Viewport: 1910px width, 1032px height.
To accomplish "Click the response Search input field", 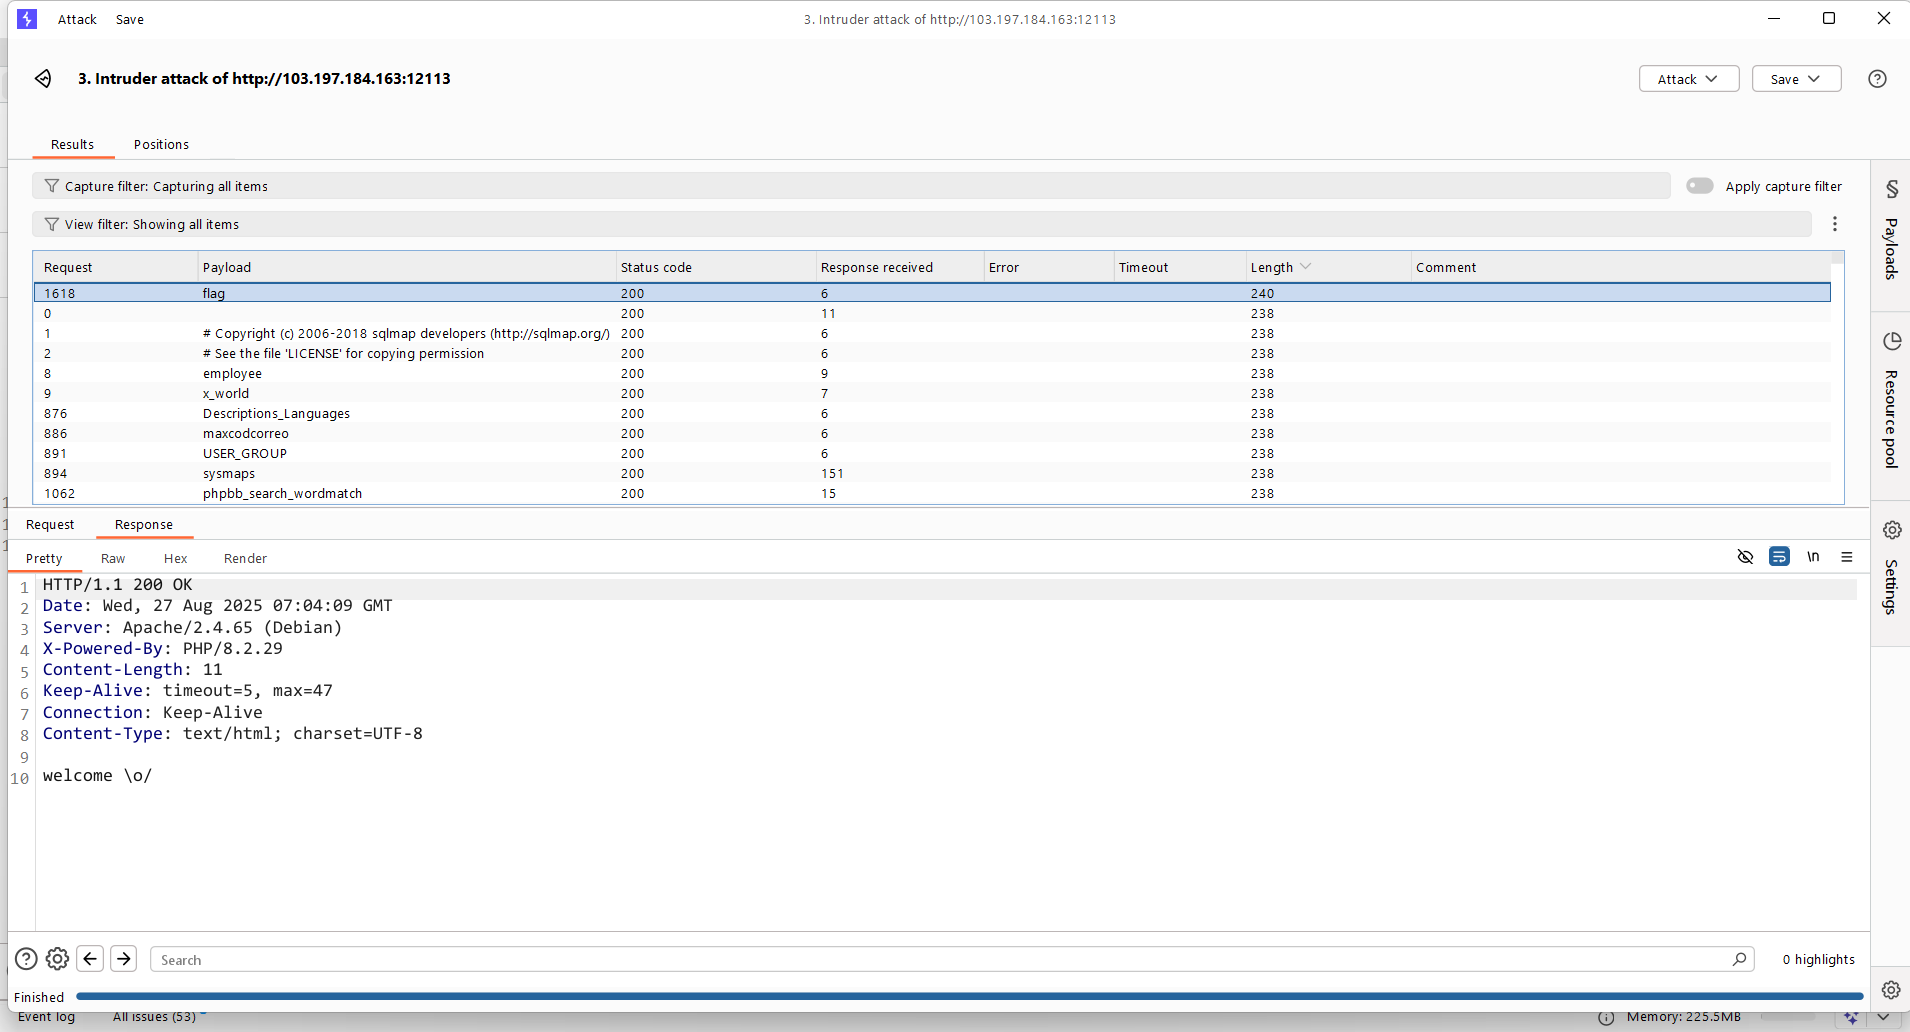I will (x=940, y=960).
